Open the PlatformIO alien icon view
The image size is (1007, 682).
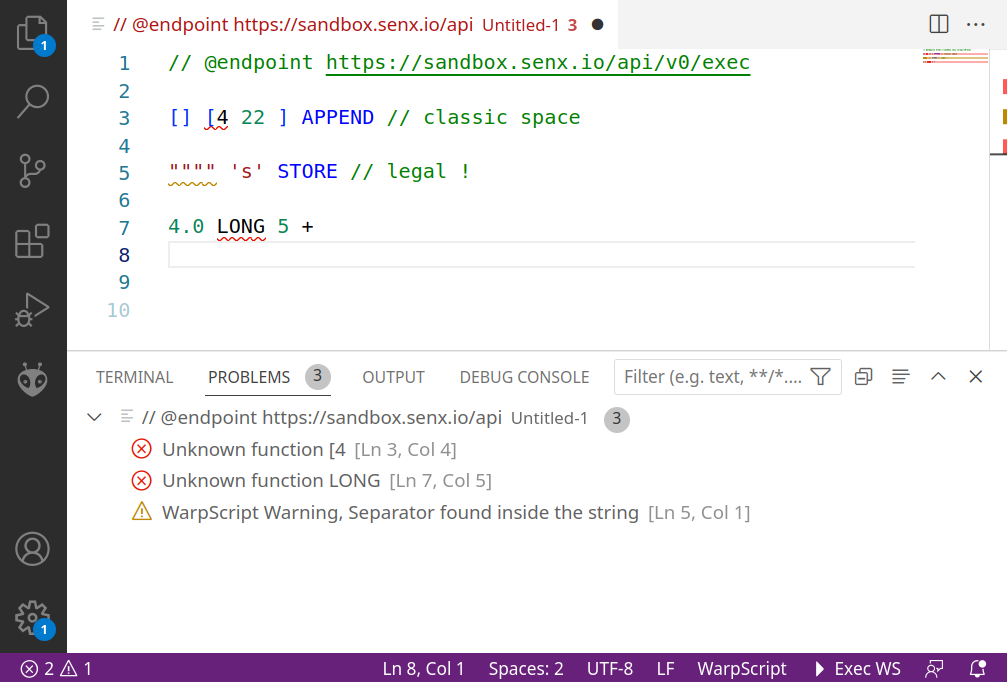click(x=33, y=379)
